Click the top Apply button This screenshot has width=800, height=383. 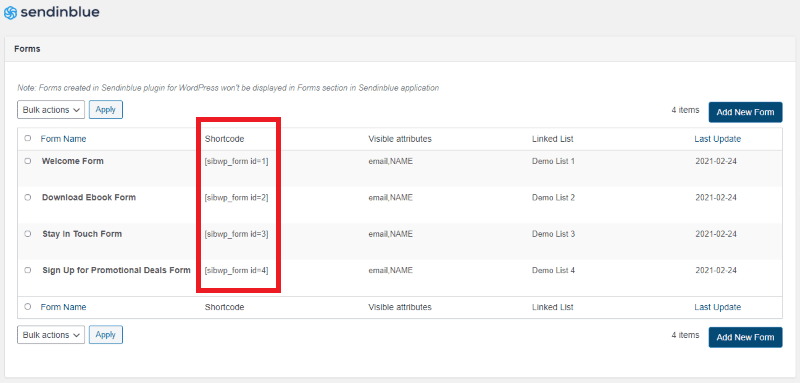[x=106, y=109]
